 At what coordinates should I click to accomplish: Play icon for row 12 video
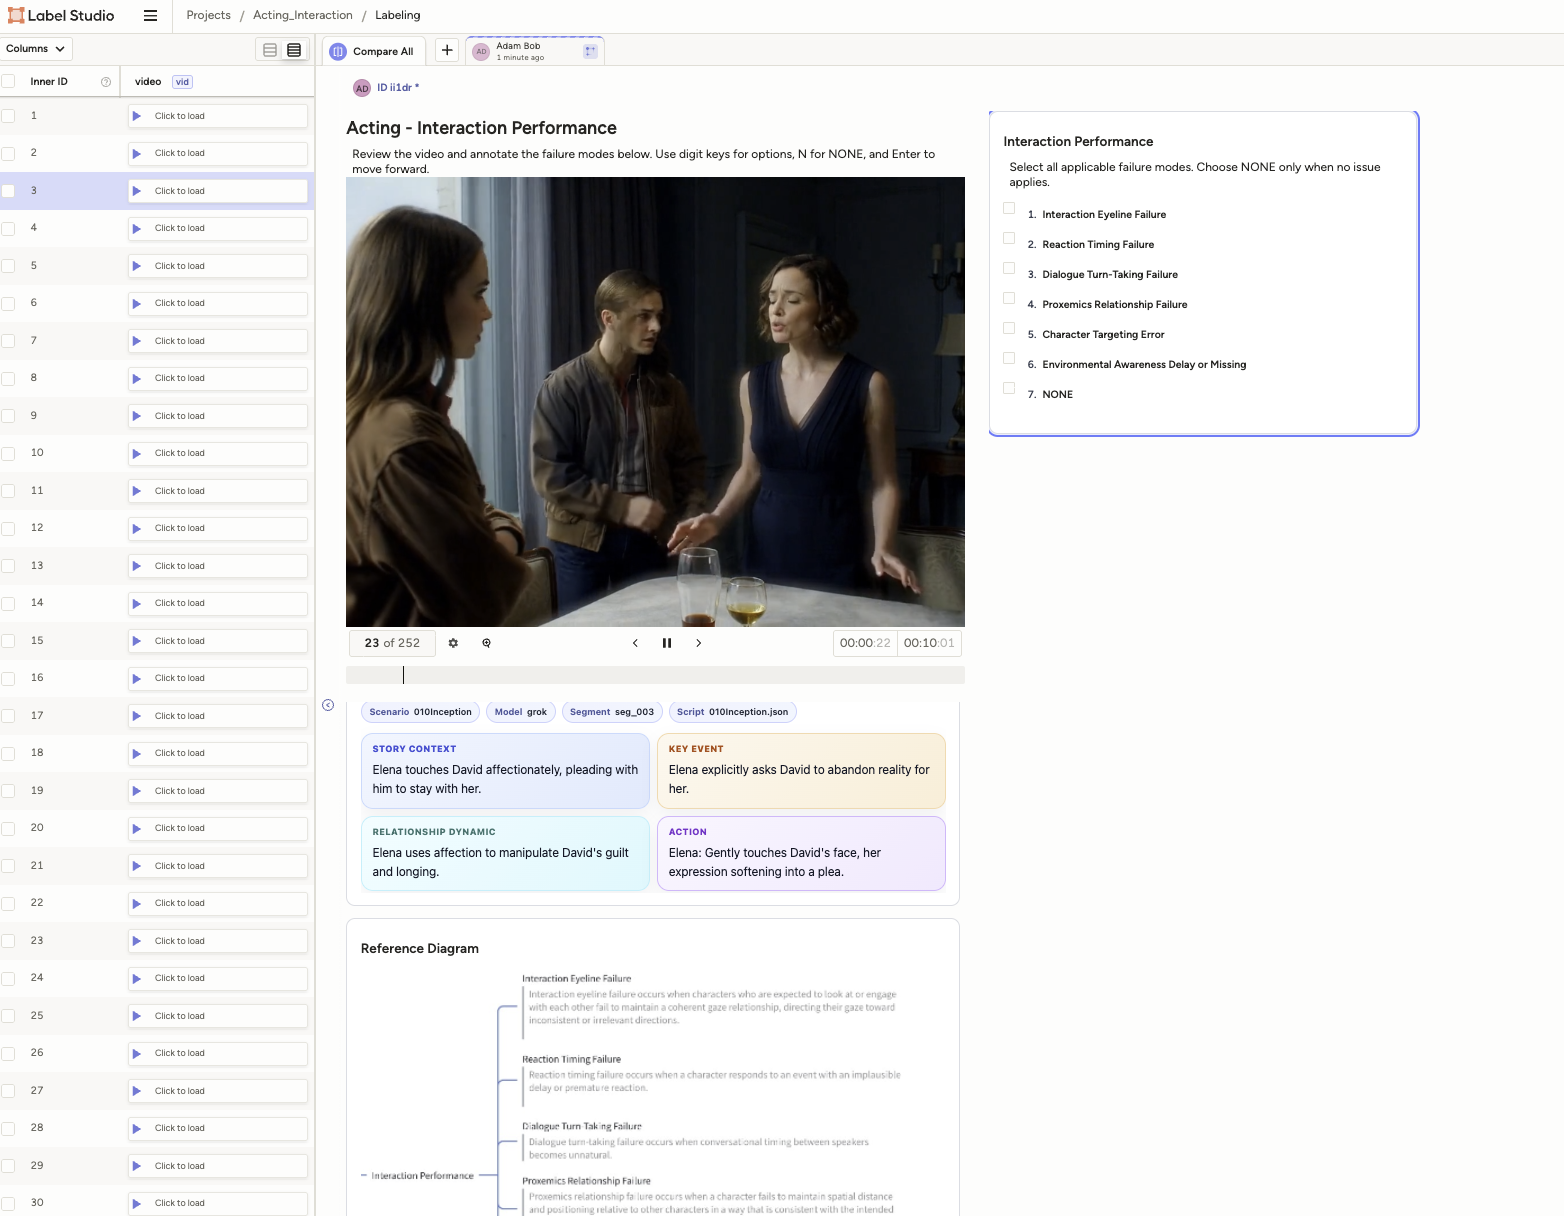click(137, 528)
